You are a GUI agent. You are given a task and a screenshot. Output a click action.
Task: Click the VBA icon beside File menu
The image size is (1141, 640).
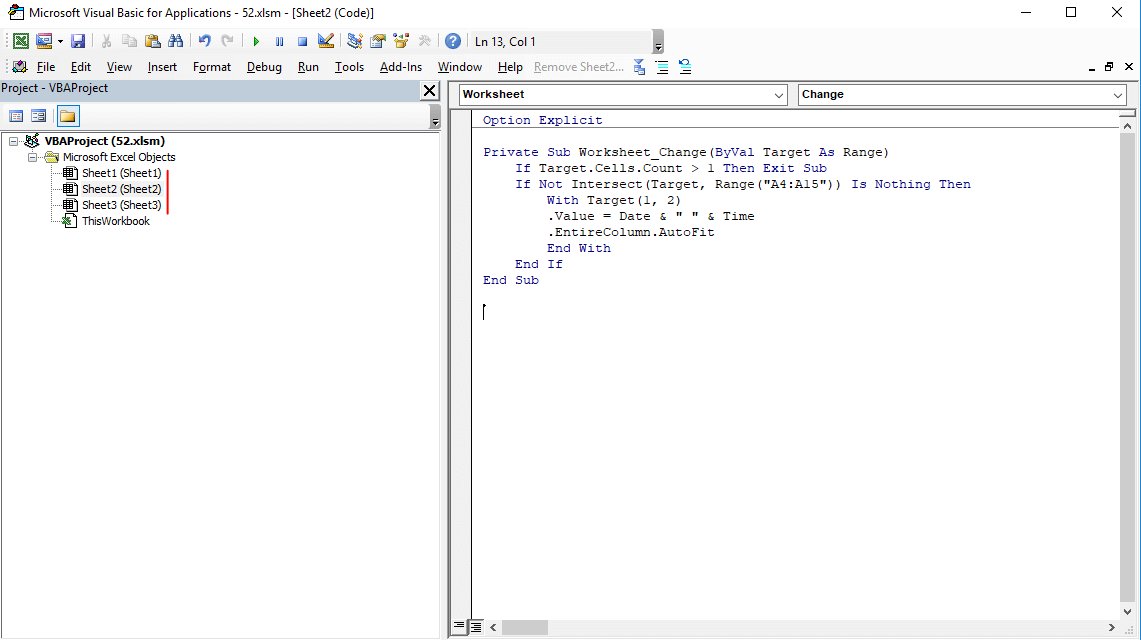pos(20,67)
